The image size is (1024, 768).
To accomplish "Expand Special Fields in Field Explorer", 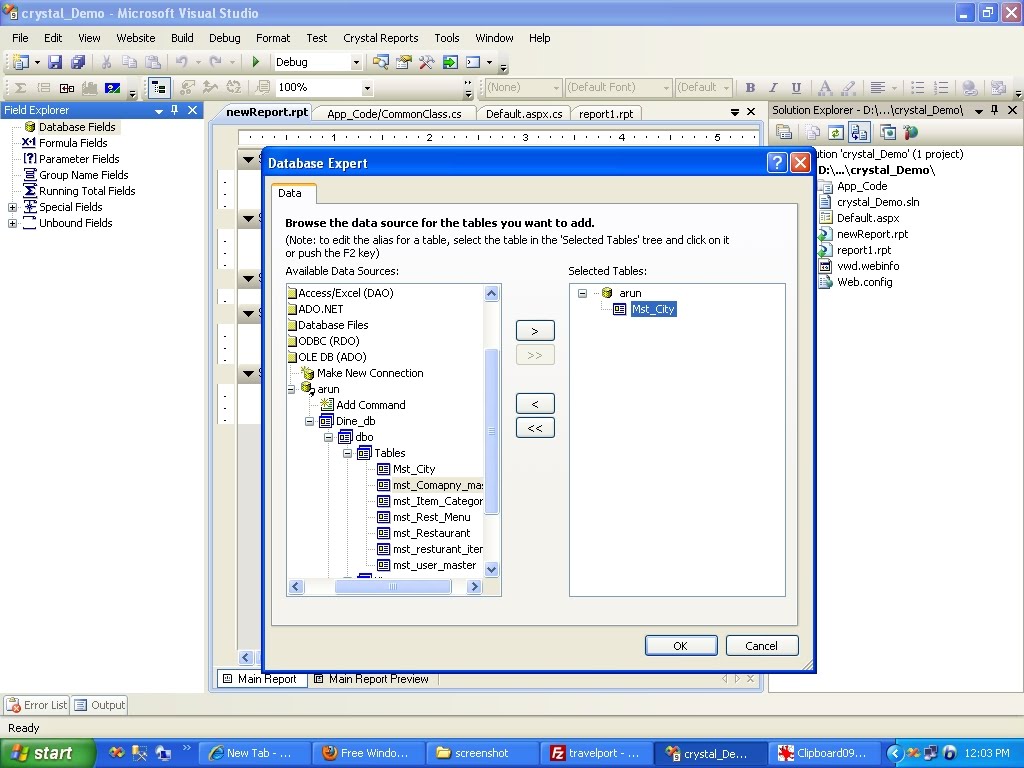I will click(10, 207).
